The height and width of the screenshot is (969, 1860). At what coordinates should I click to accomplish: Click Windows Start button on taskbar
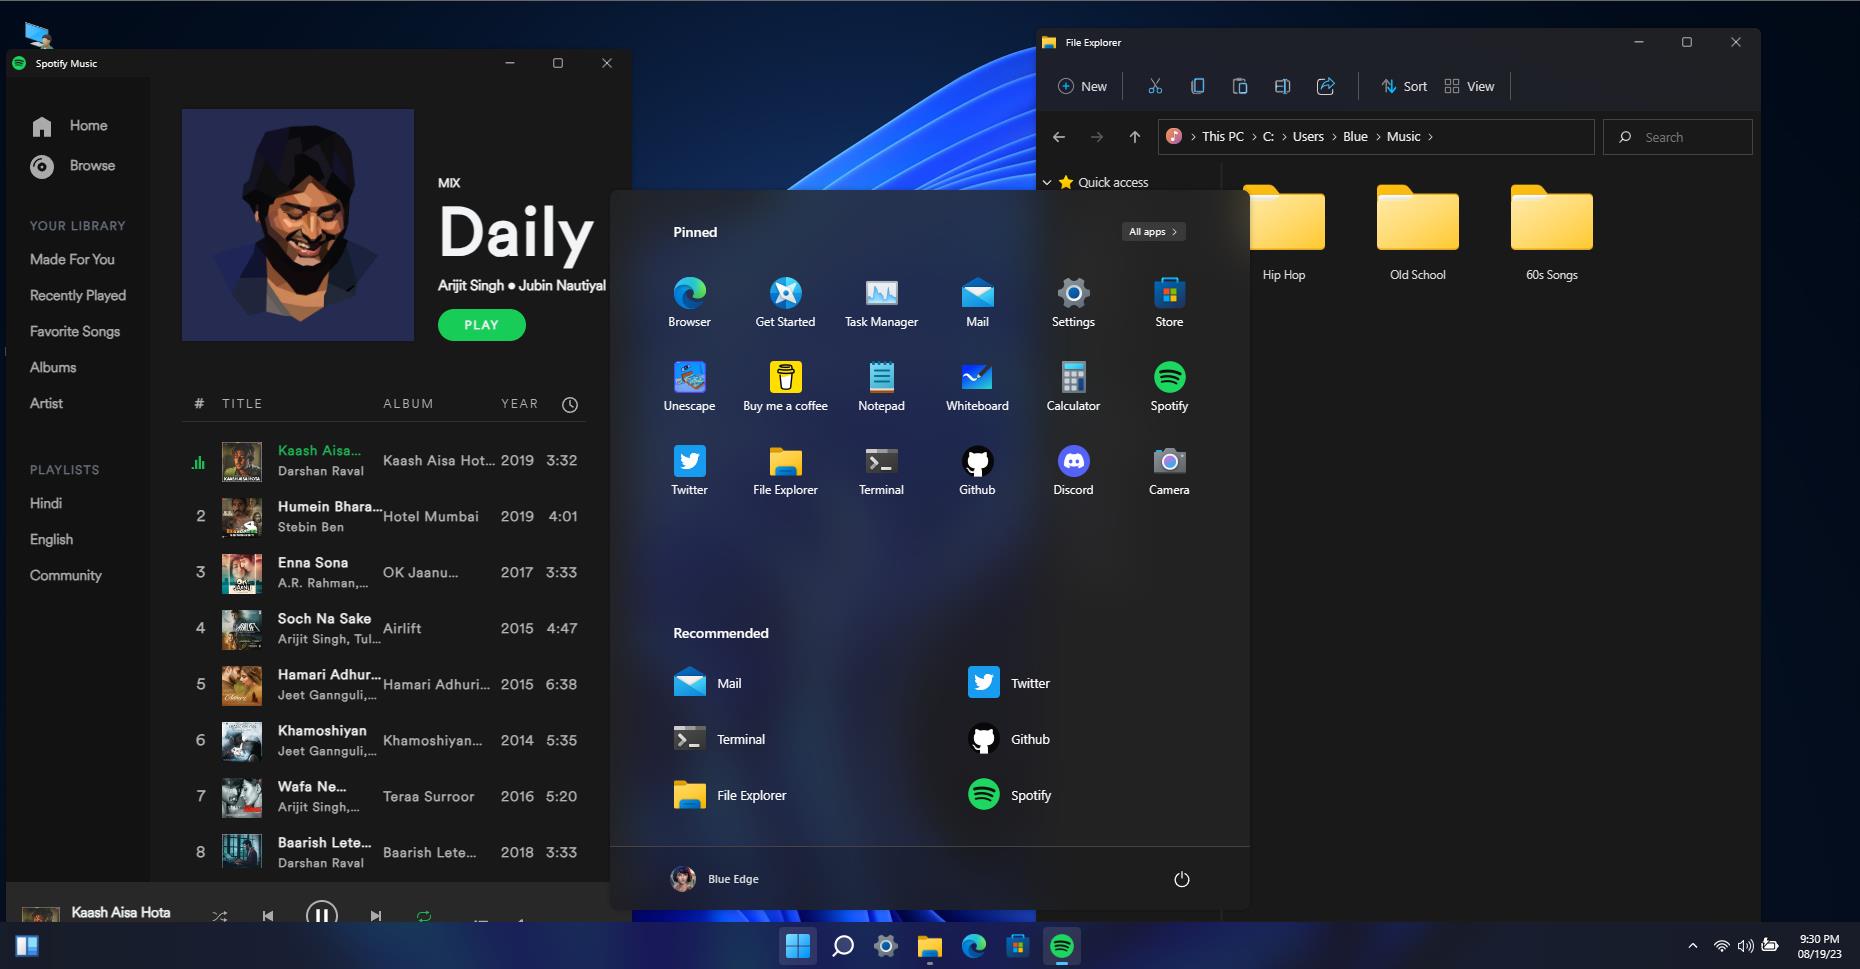pyautogui.click(x=797, y=946)
